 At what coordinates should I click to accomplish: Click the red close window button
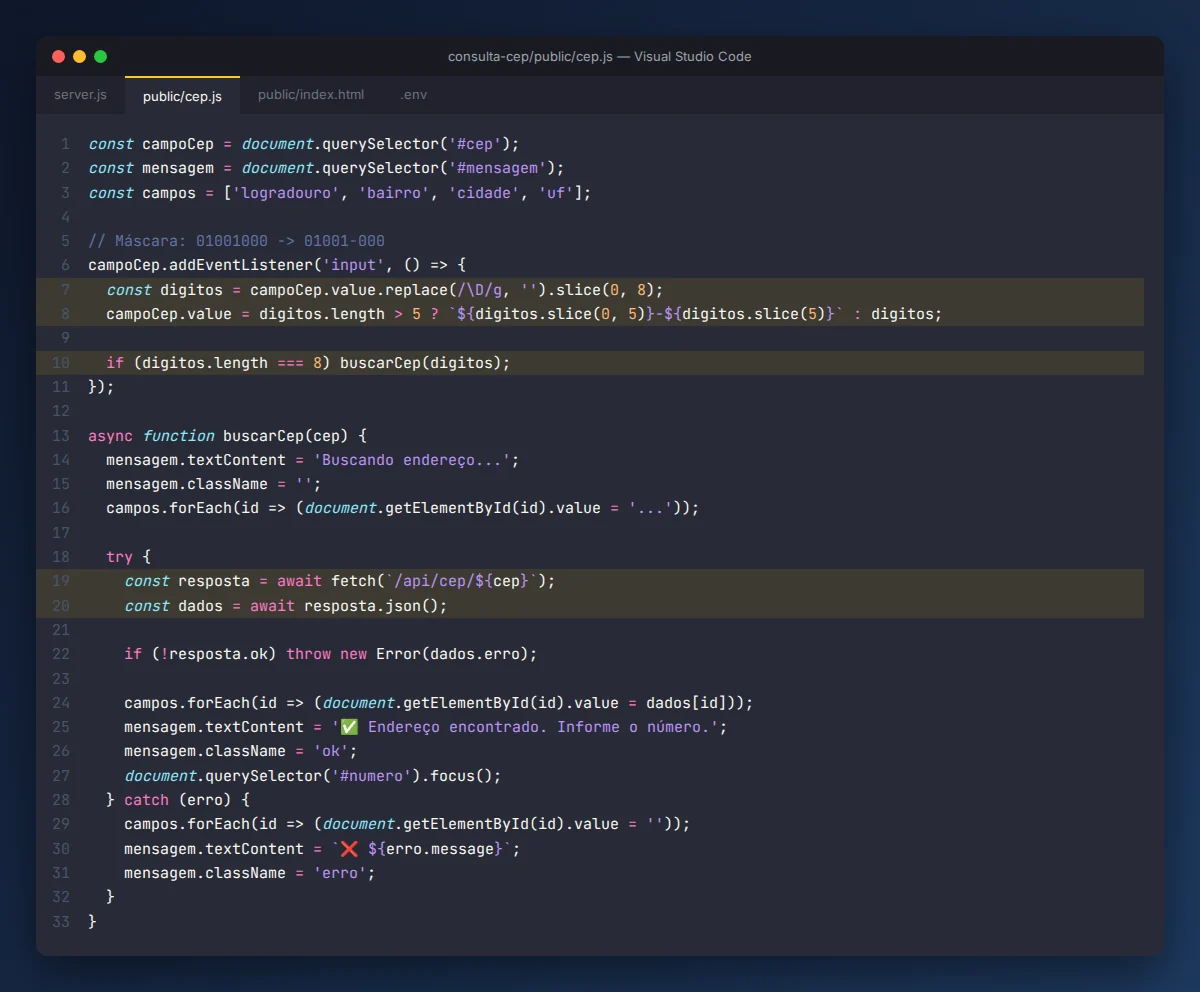click(x=58, y=57)
